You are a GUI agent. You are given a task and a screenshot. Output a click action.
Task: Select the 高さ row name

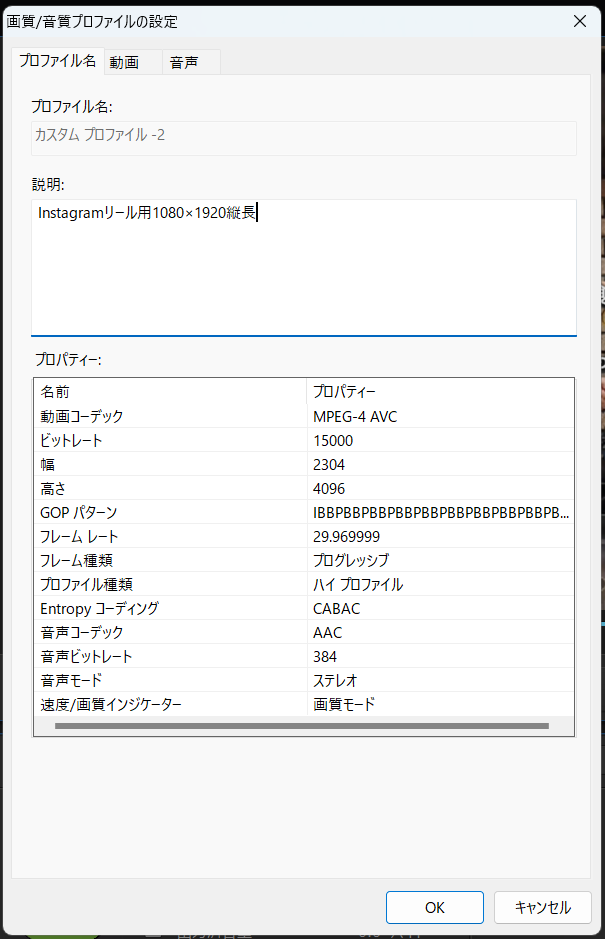click(x=53, y=489)
